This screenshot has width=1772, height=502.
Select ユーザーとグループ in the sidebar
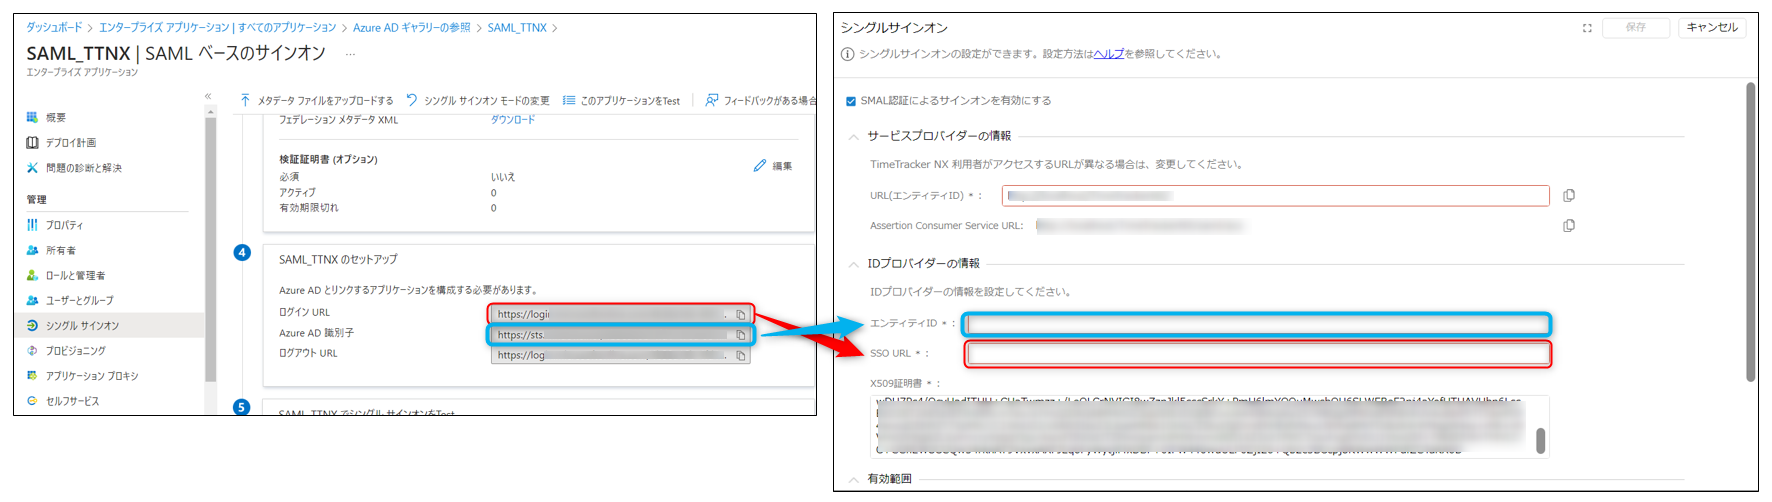pos(79,301)
